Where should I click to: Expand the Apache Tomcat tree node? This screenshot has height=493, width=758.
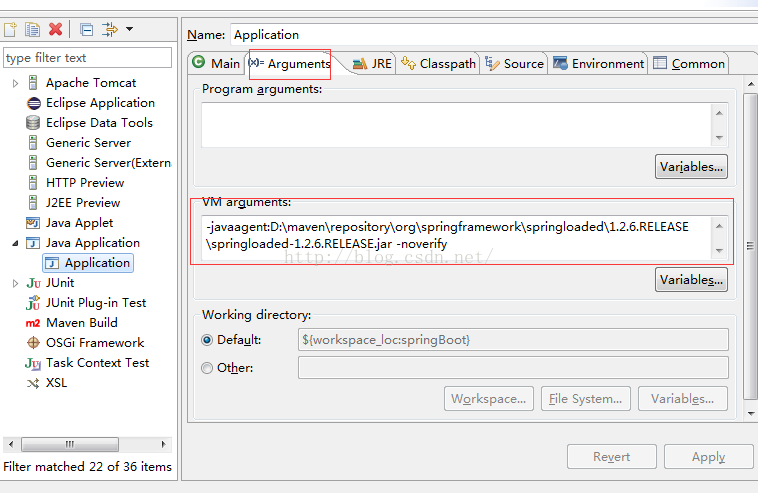click(x=15, y=83)
